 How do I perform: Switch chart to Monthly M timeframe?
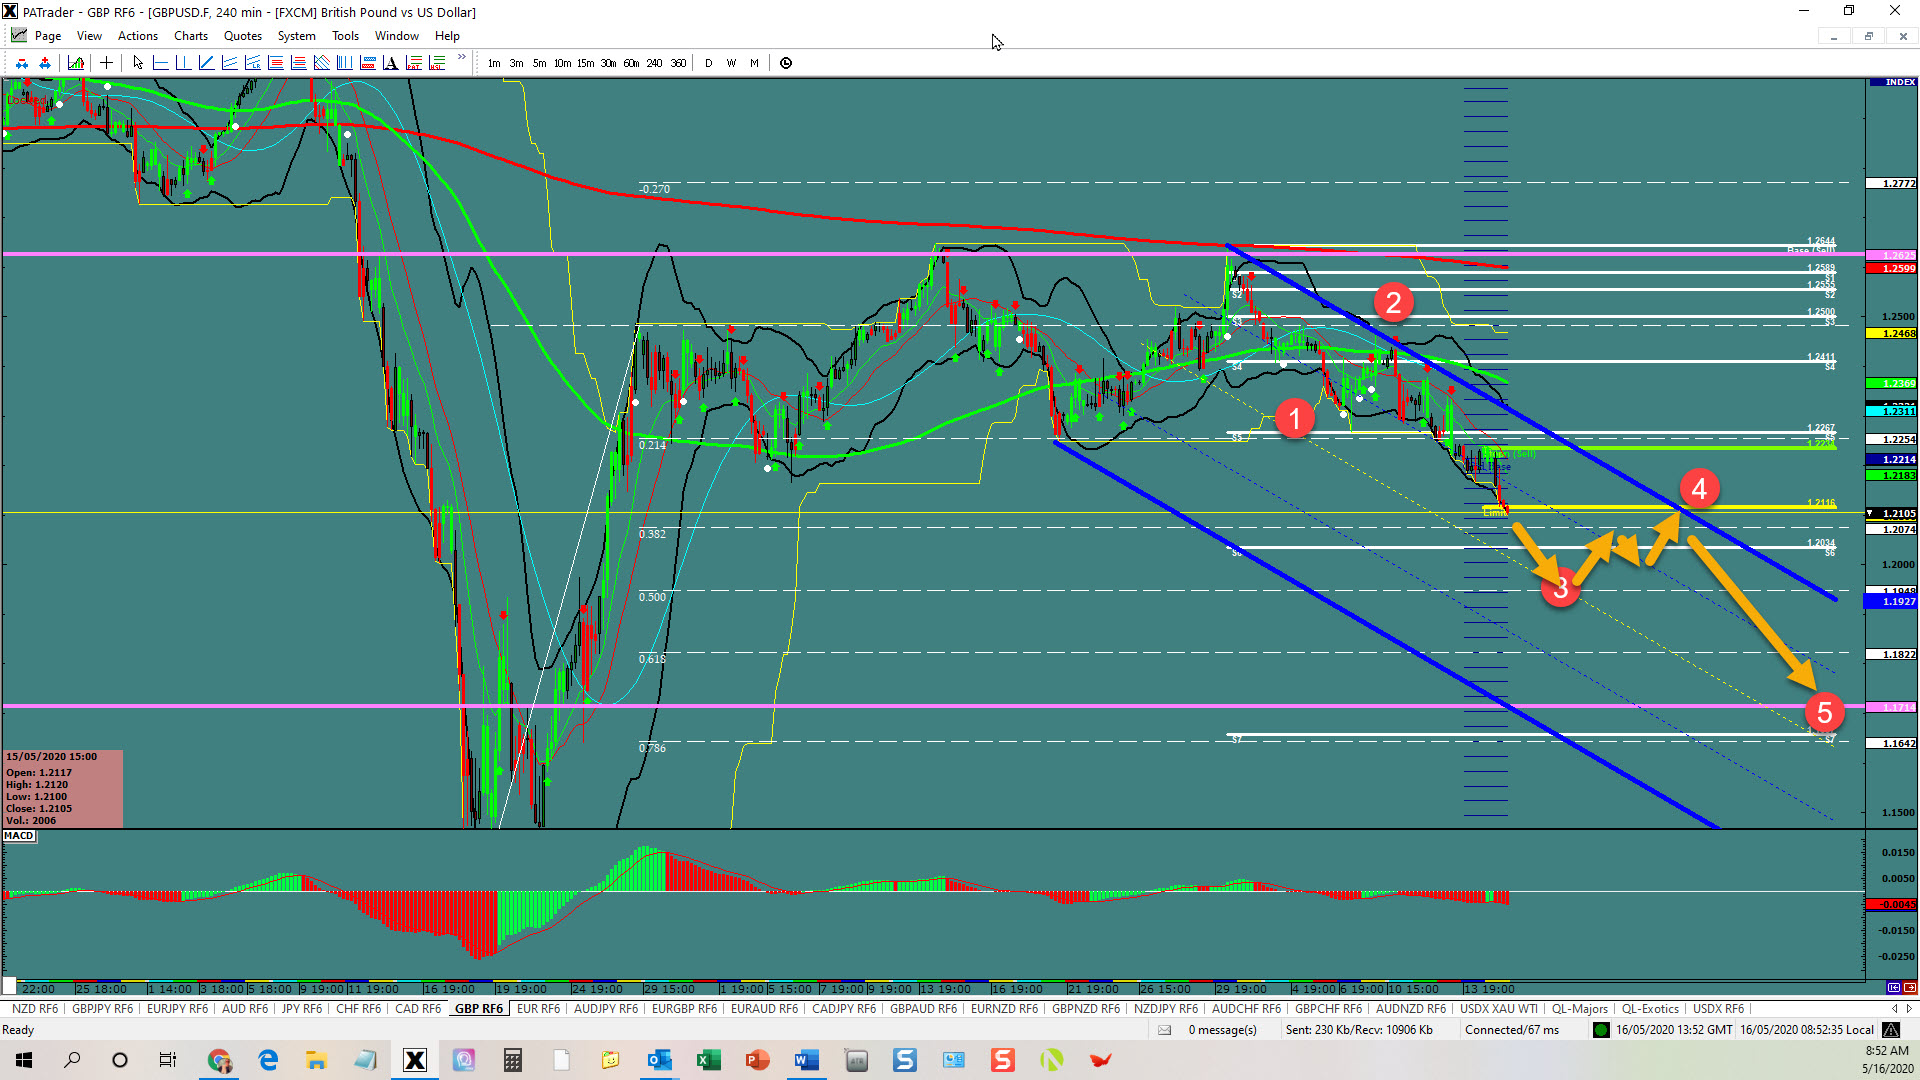(x=755, y=63)
